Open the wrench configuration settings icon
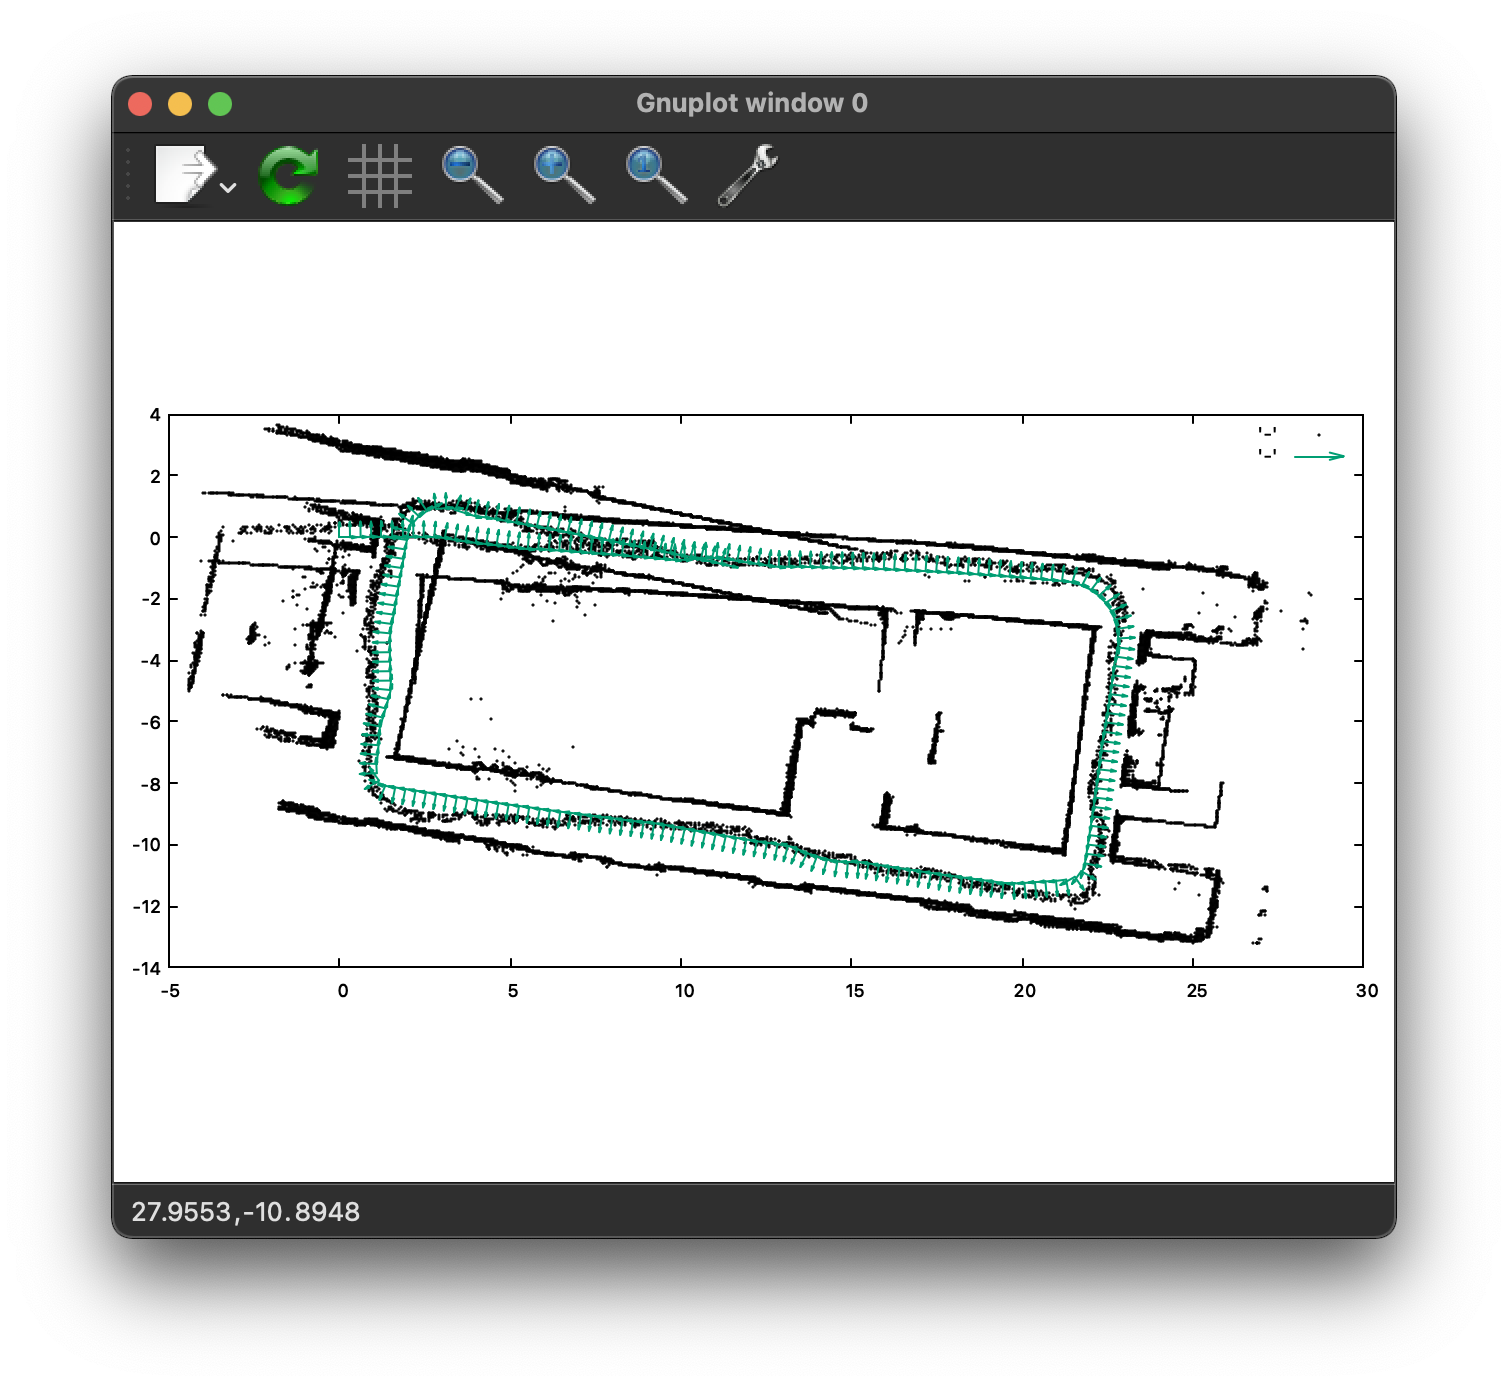Image resolution: width=1508 pixels, height=1386 pixels. pos(748,176)
